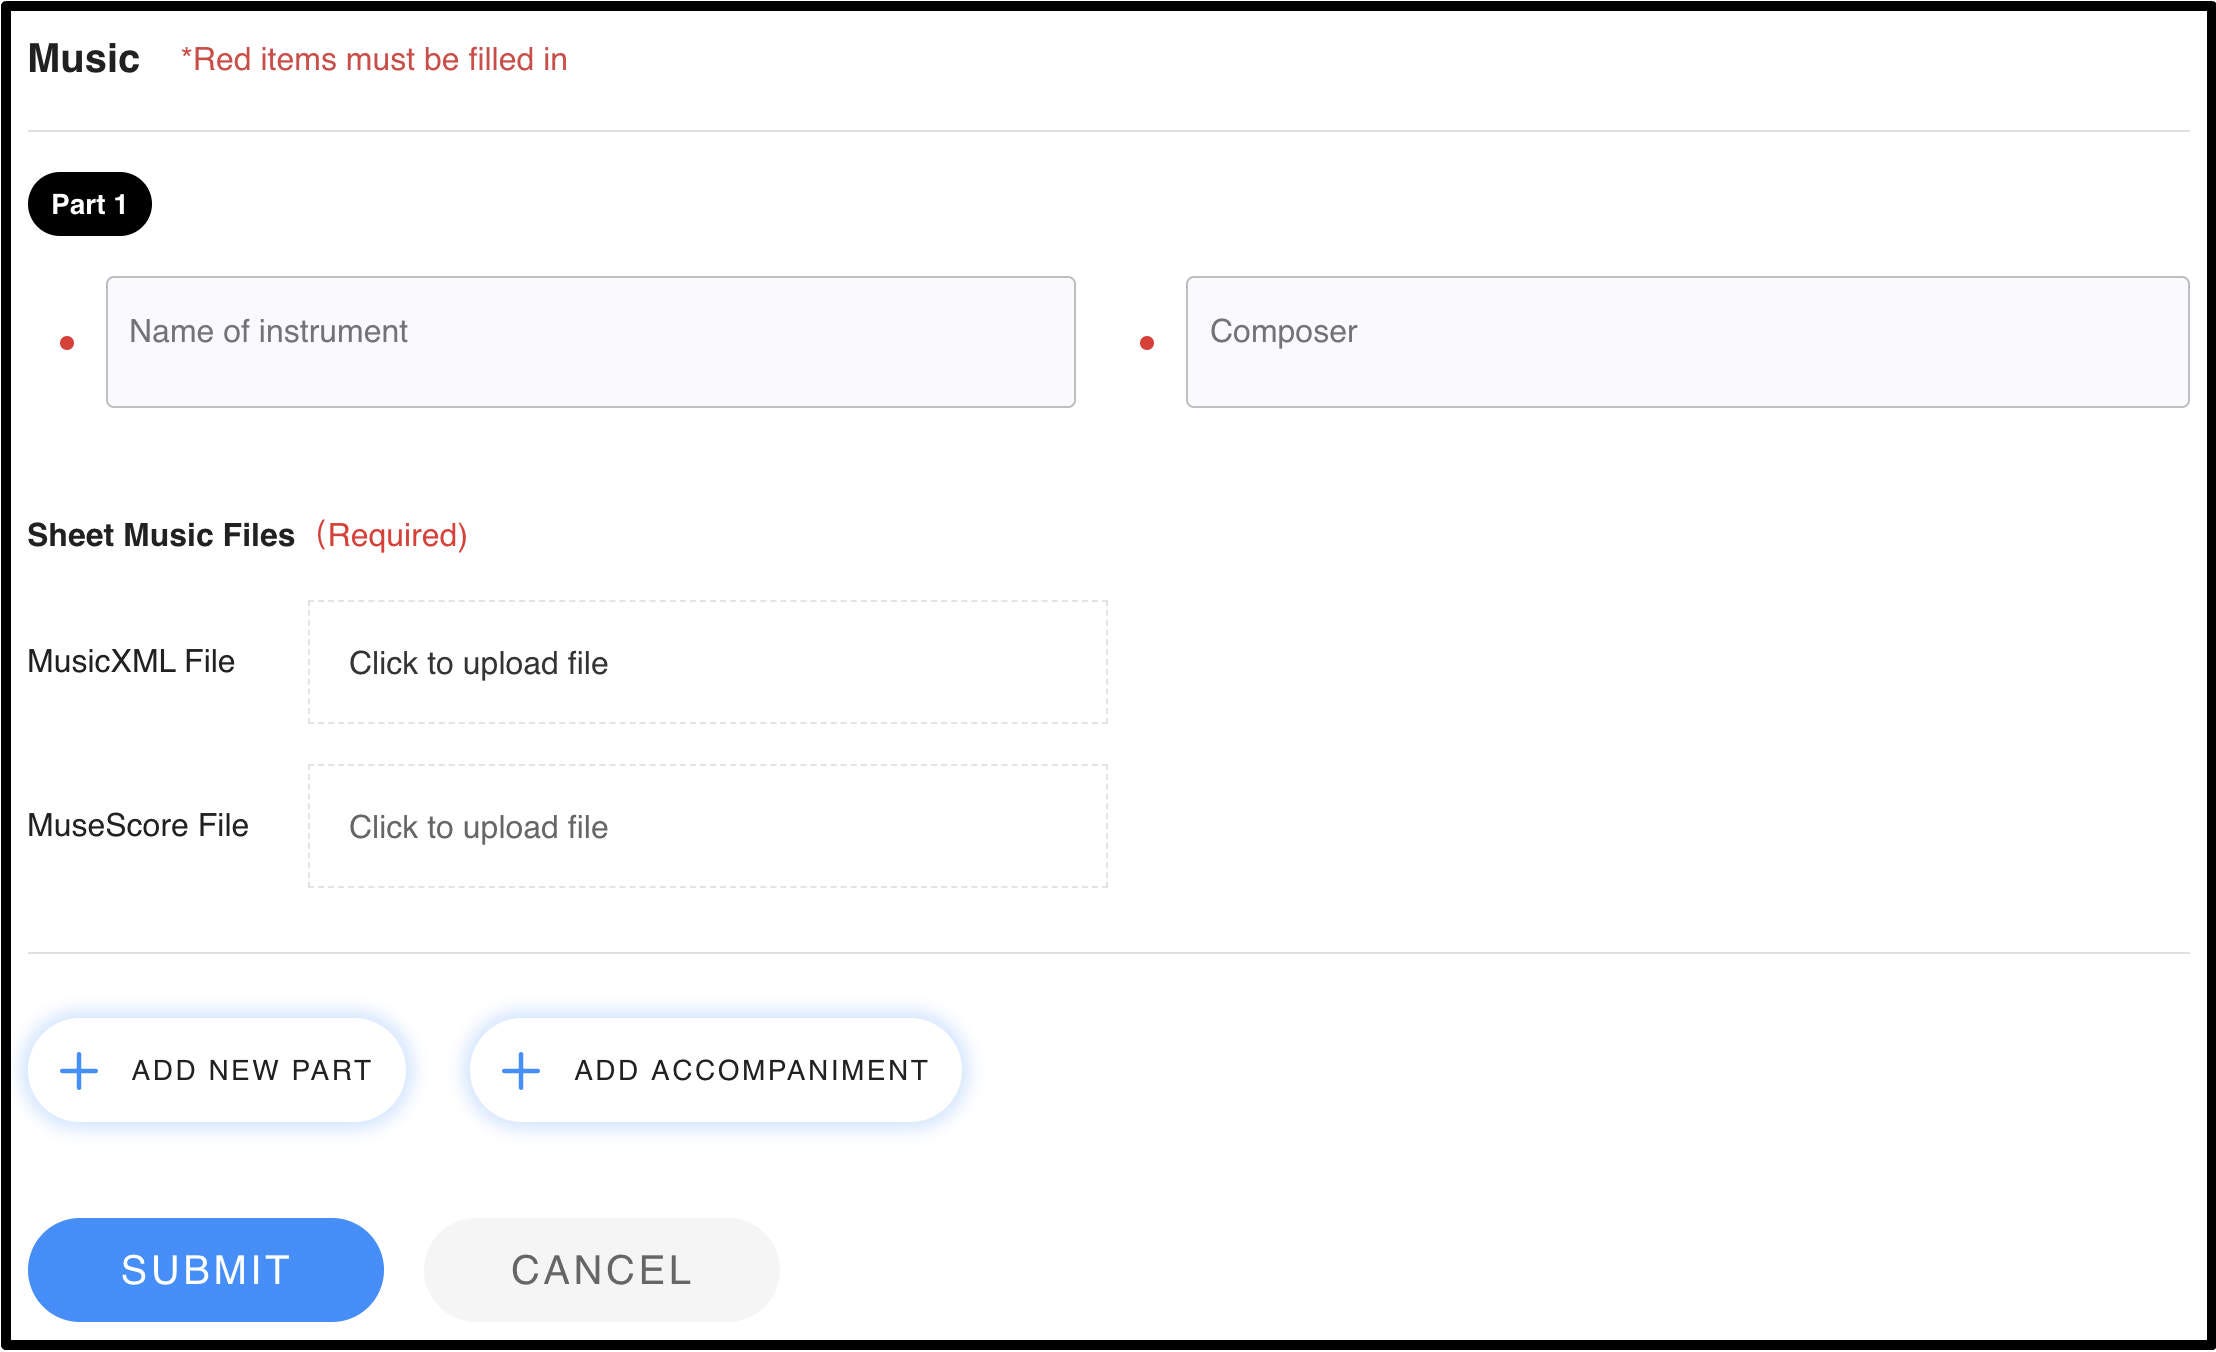Upload a MusicXML file
Image resolution: width=2216 pixels, height=1352 pixels.
point(708,662)
